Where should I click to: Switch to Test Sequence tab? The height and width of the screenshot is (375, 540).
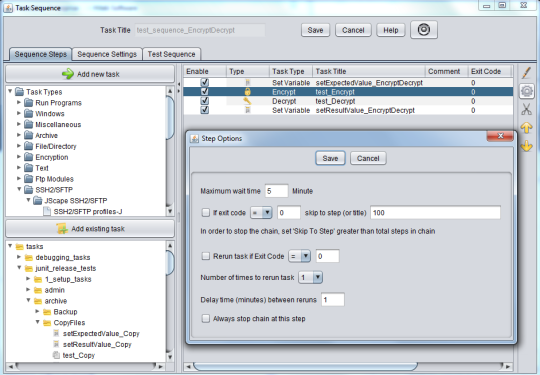click(172, 54)
